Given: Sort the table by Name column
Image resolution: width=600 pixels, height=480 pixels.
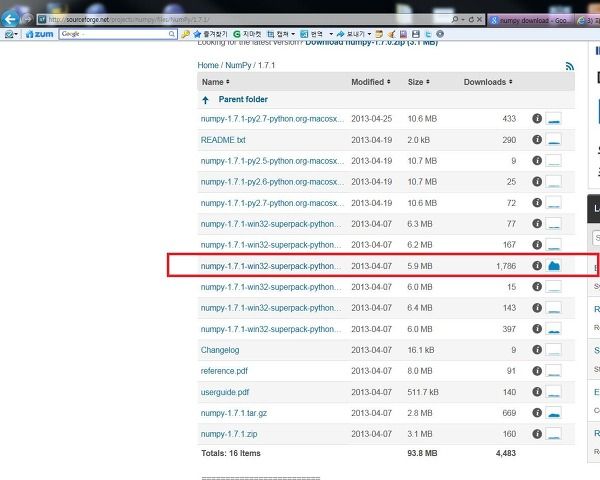Looking at the screenshot, I should (x=216, y=82).
